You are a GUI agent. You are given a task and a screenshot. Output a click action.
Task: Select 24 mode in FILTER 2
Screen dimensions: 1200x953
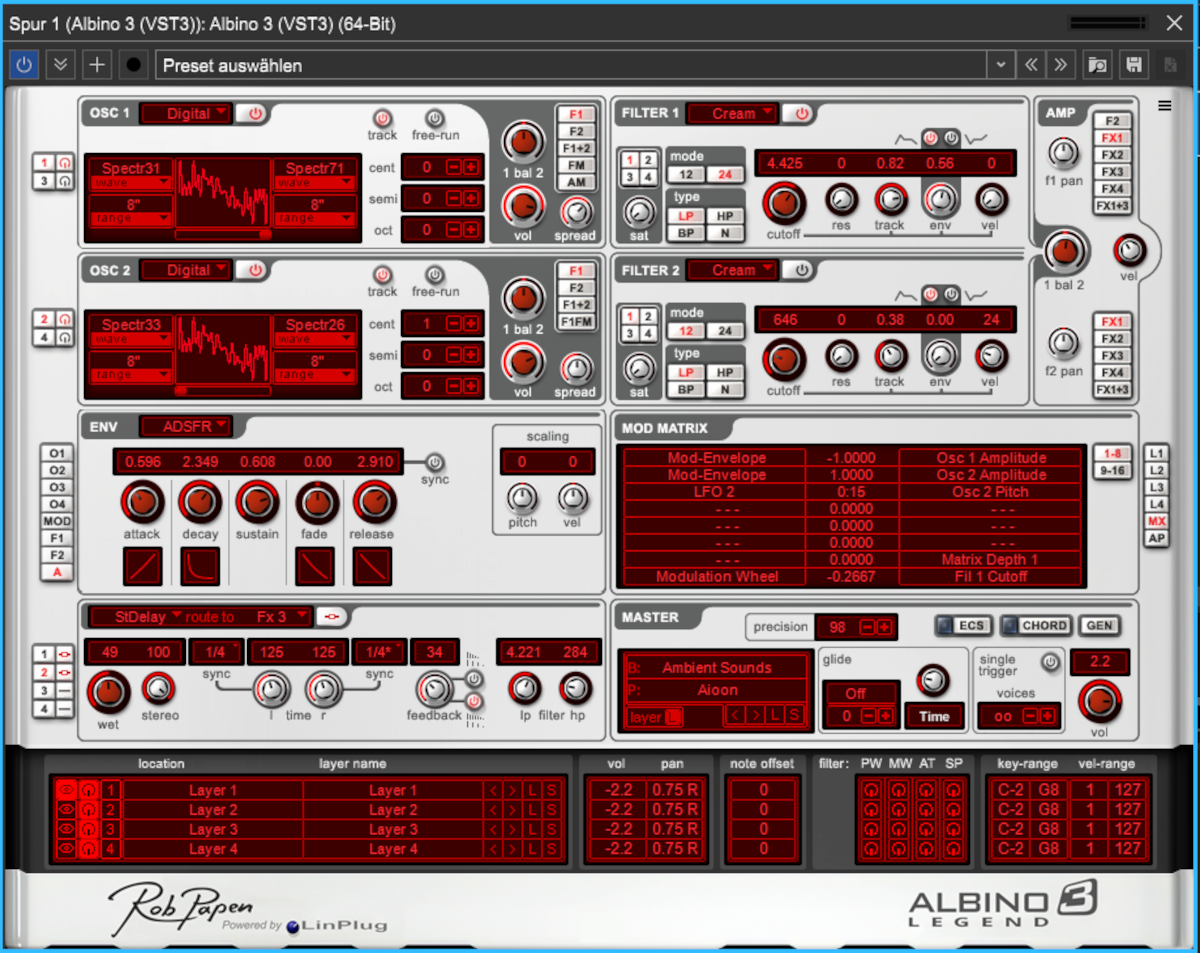click(x=726, y=331)
